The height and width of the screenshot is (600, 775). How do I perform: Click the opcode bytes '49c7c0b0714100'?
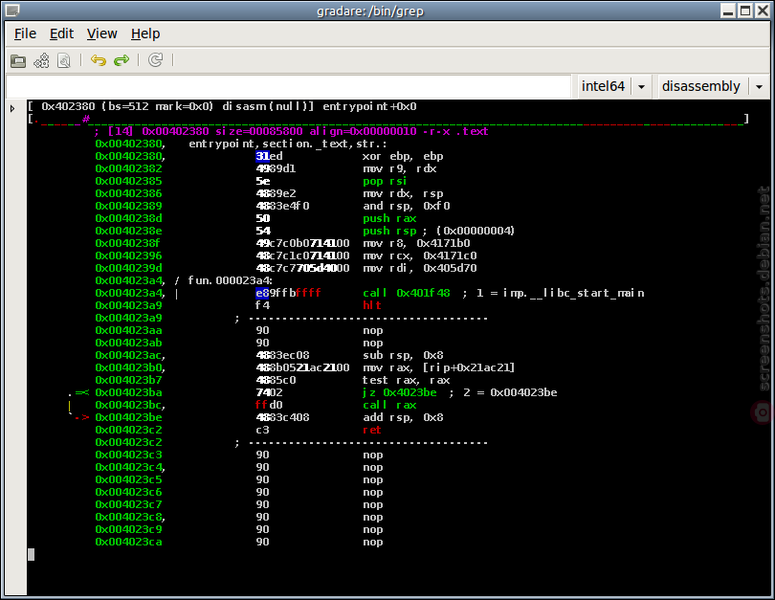point(302,243)
